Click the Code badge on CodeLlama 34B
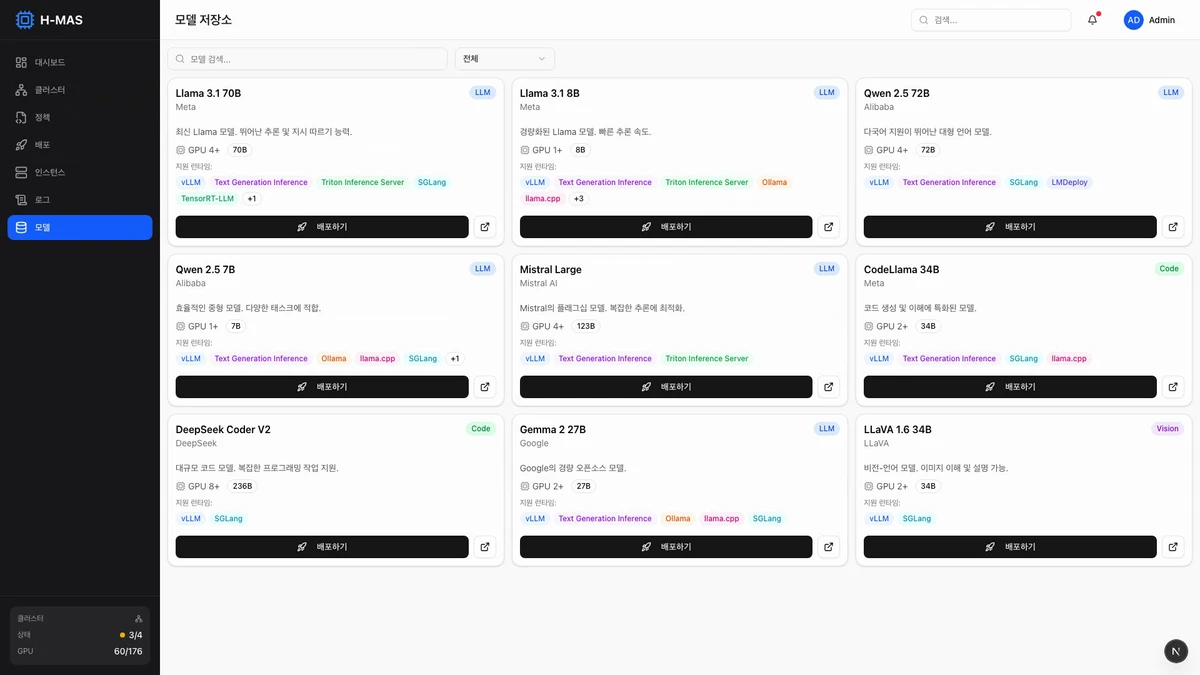1200x675 pixels. (1169, 269)
